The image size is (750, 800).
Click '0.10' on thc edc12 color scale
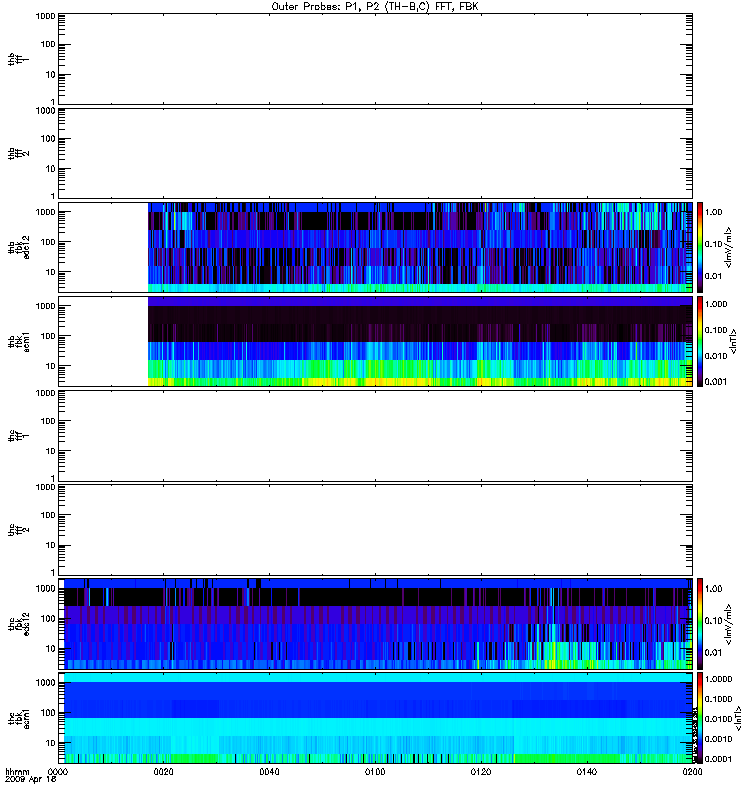(x=713, y=621)
